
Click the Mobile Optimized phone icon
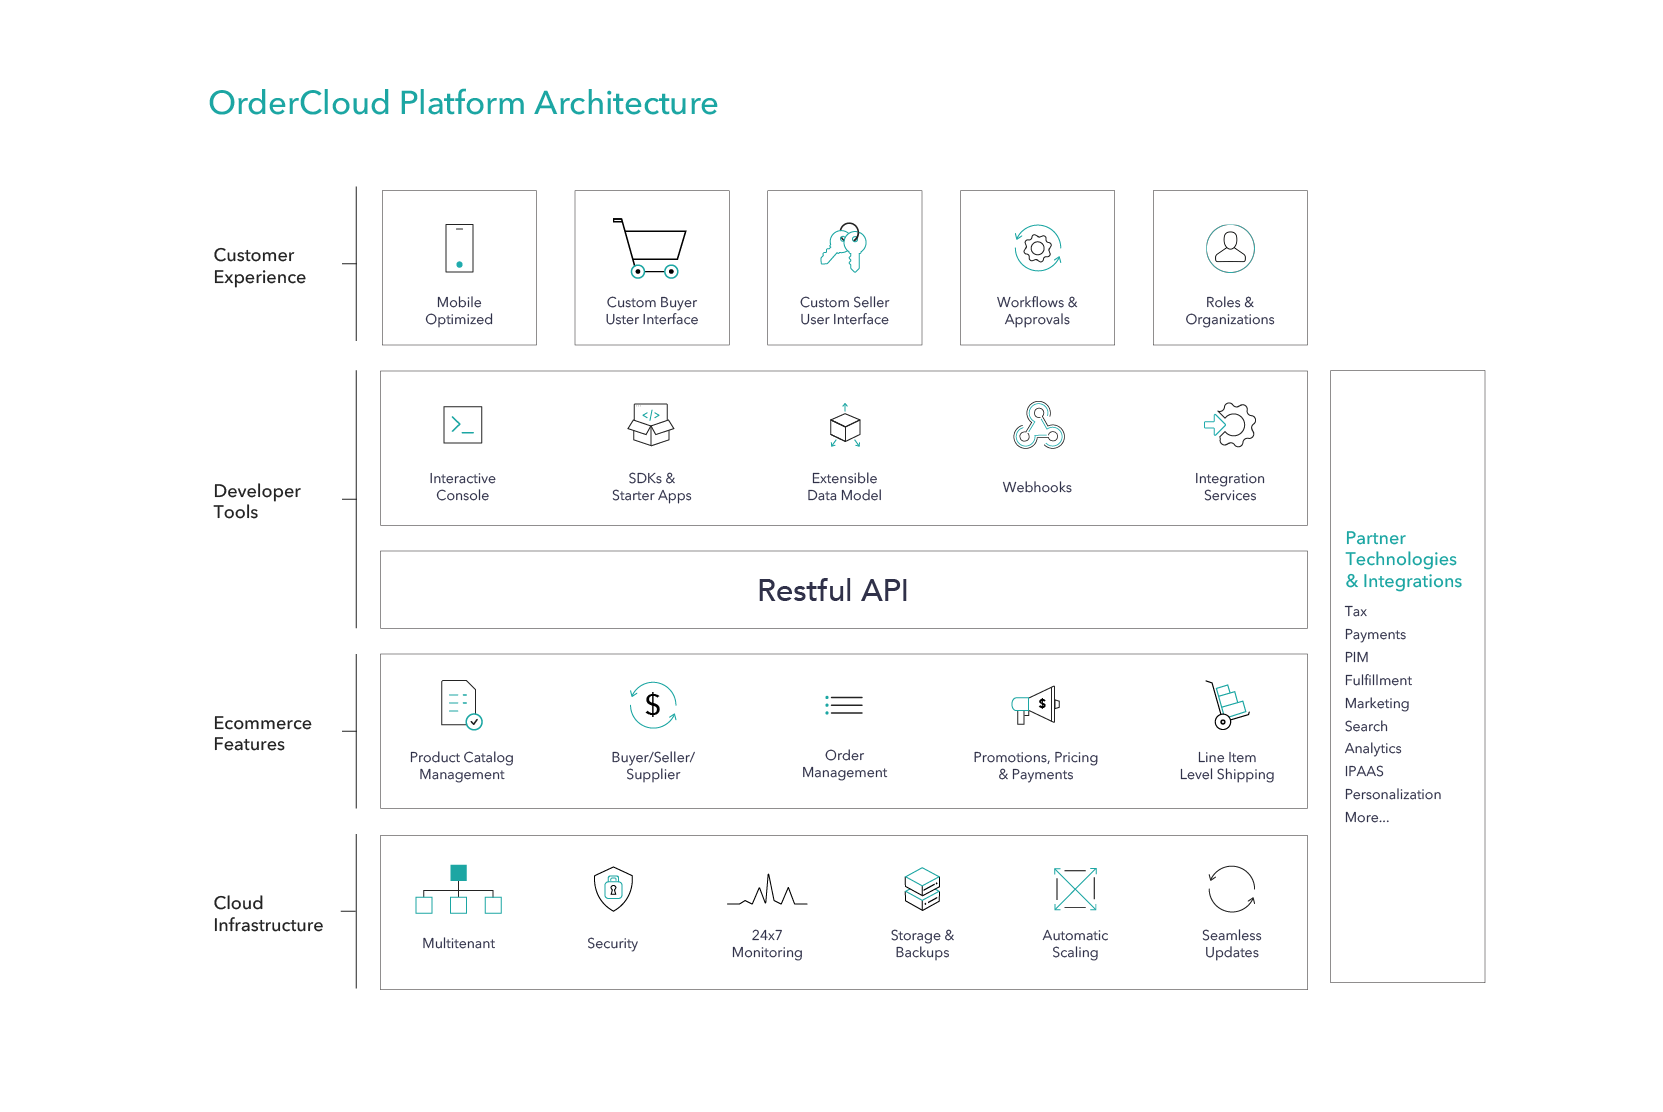(459, 248)
